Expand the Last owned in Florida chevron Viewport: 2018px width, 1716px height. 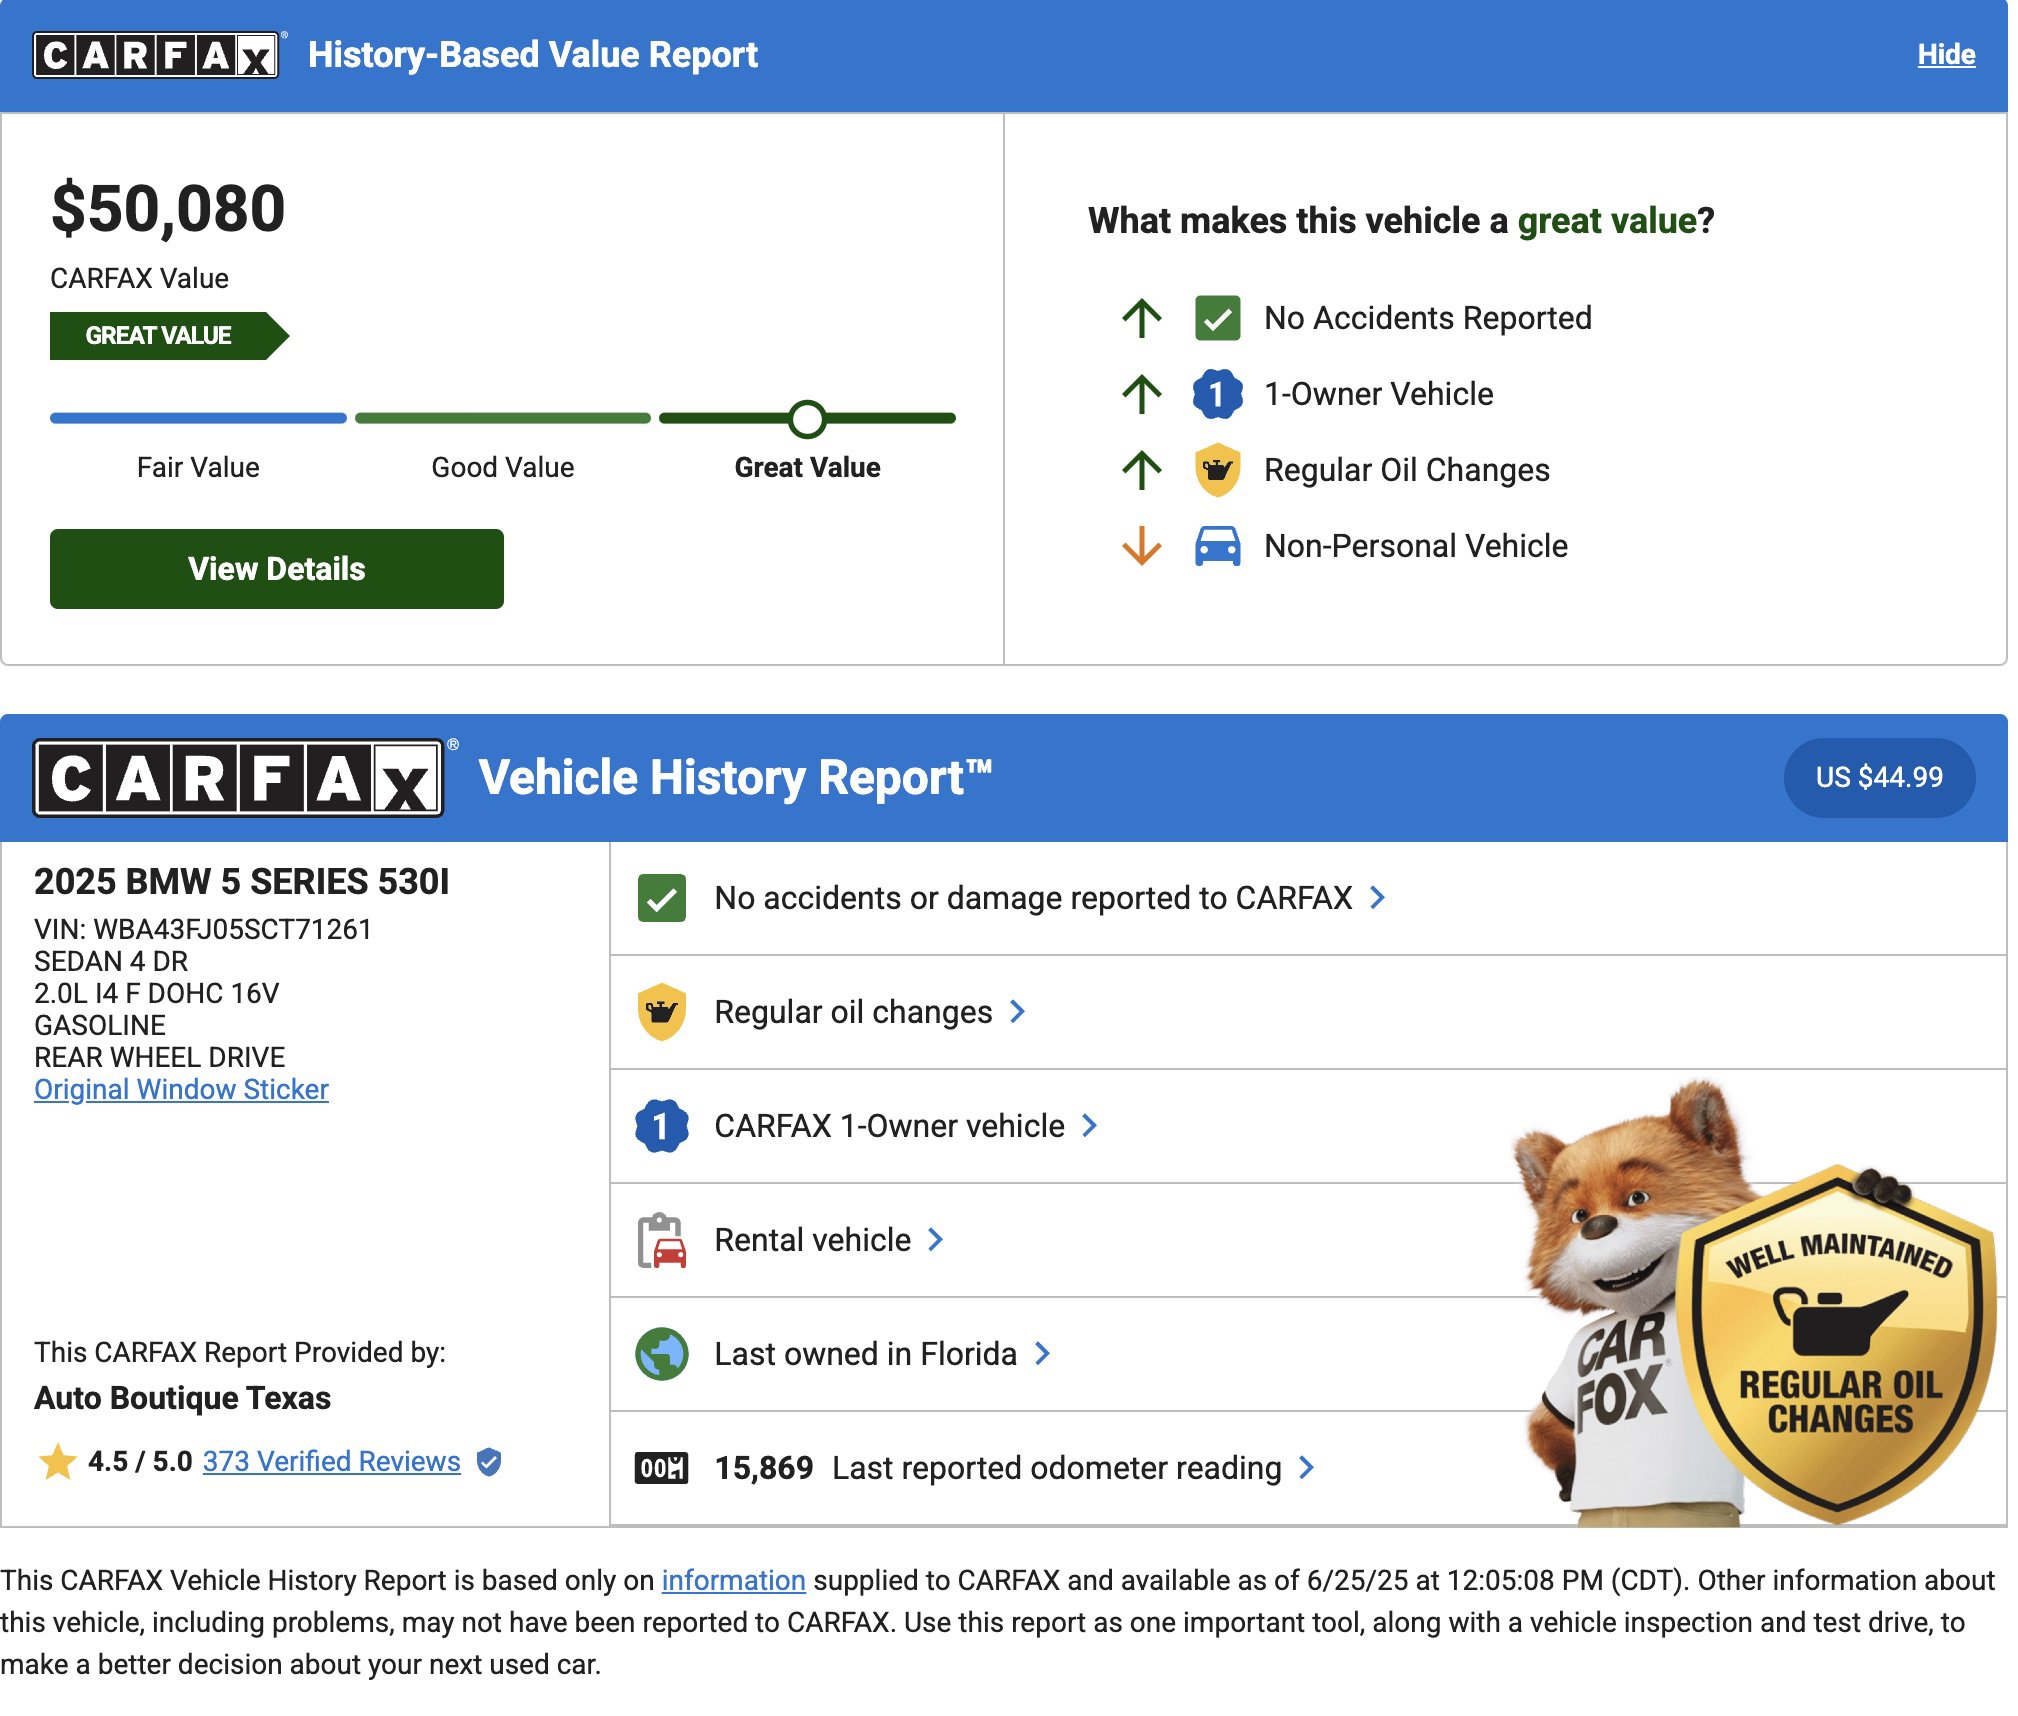pyautogui.click(x=1042, y=1354)
